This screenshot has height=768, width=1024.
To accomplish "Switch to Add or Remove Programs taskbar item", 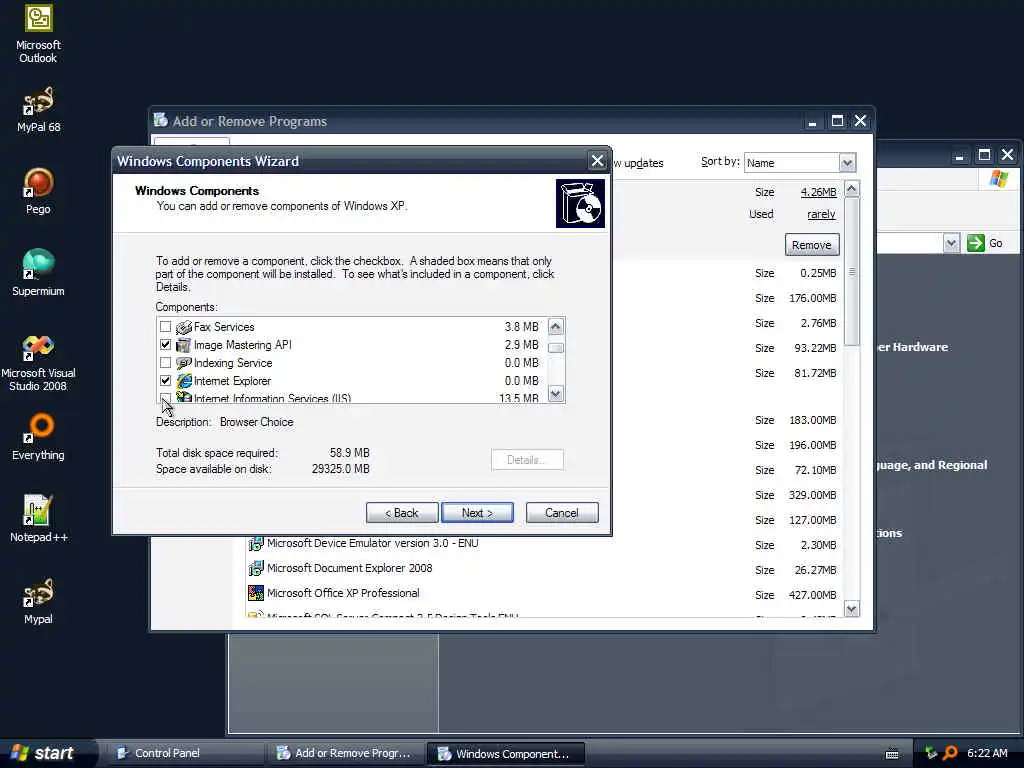I will point(346,754).
